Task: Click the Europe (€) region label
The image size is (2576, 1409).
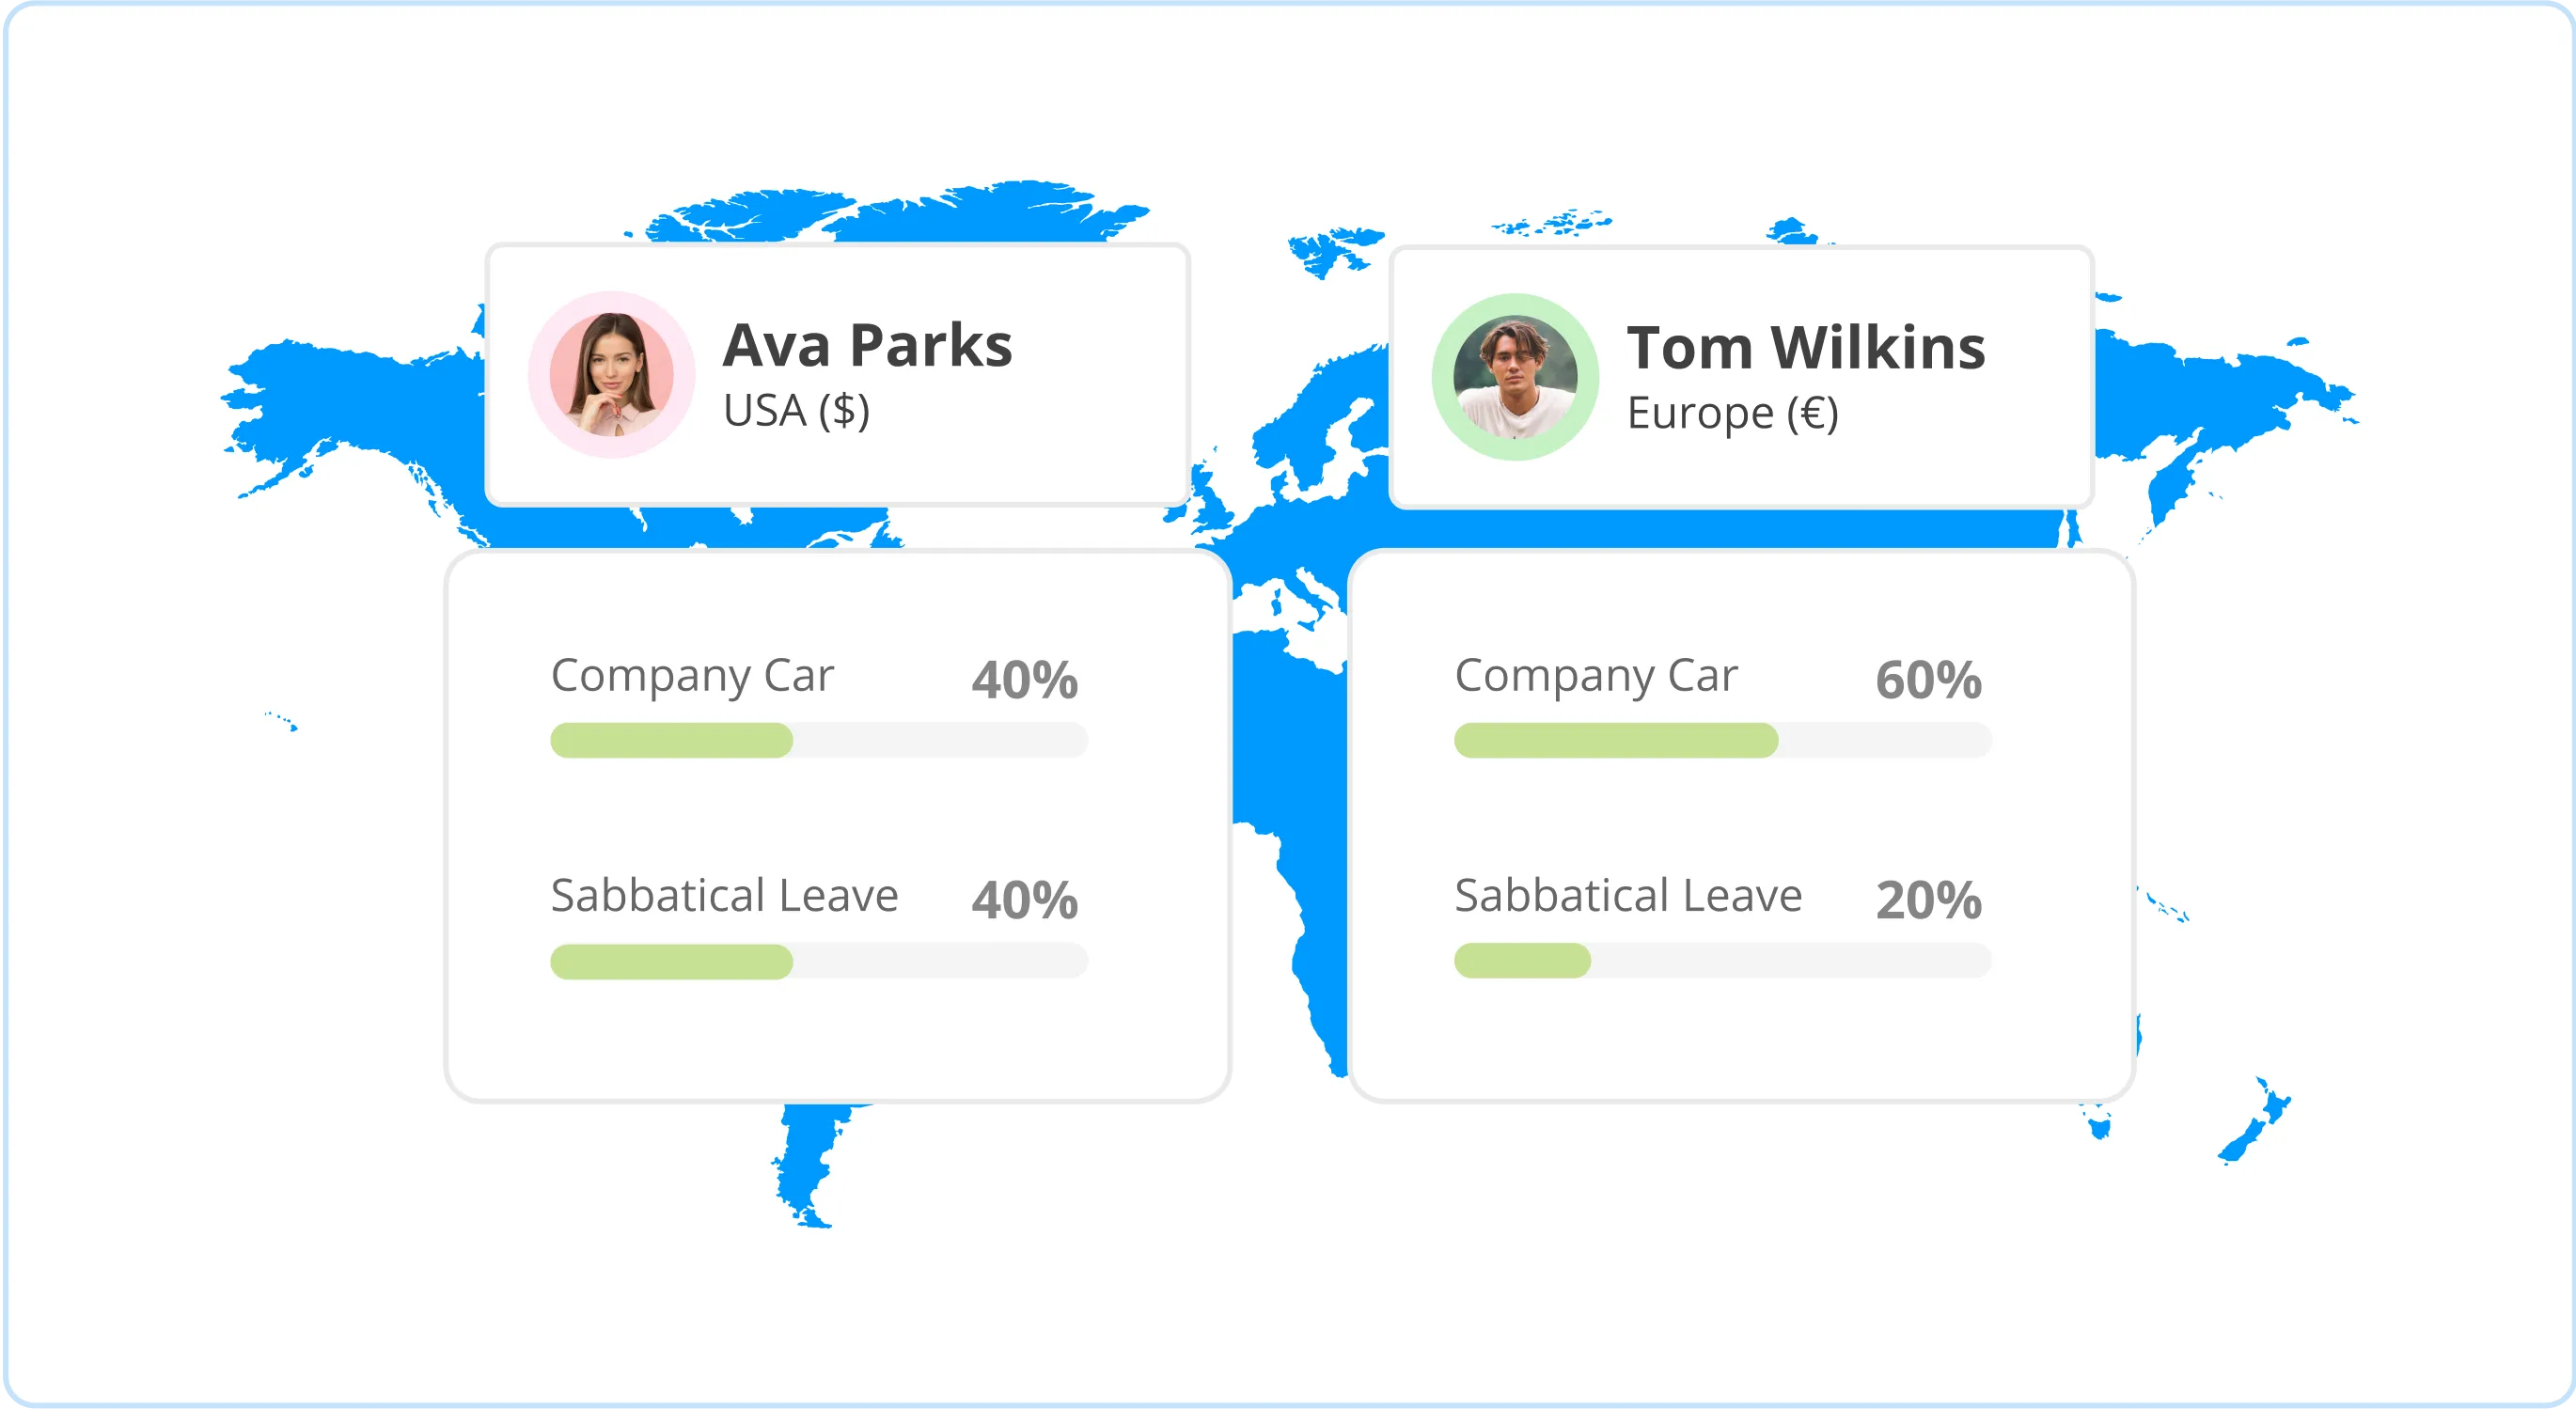Action: (x=1732, y=413)
